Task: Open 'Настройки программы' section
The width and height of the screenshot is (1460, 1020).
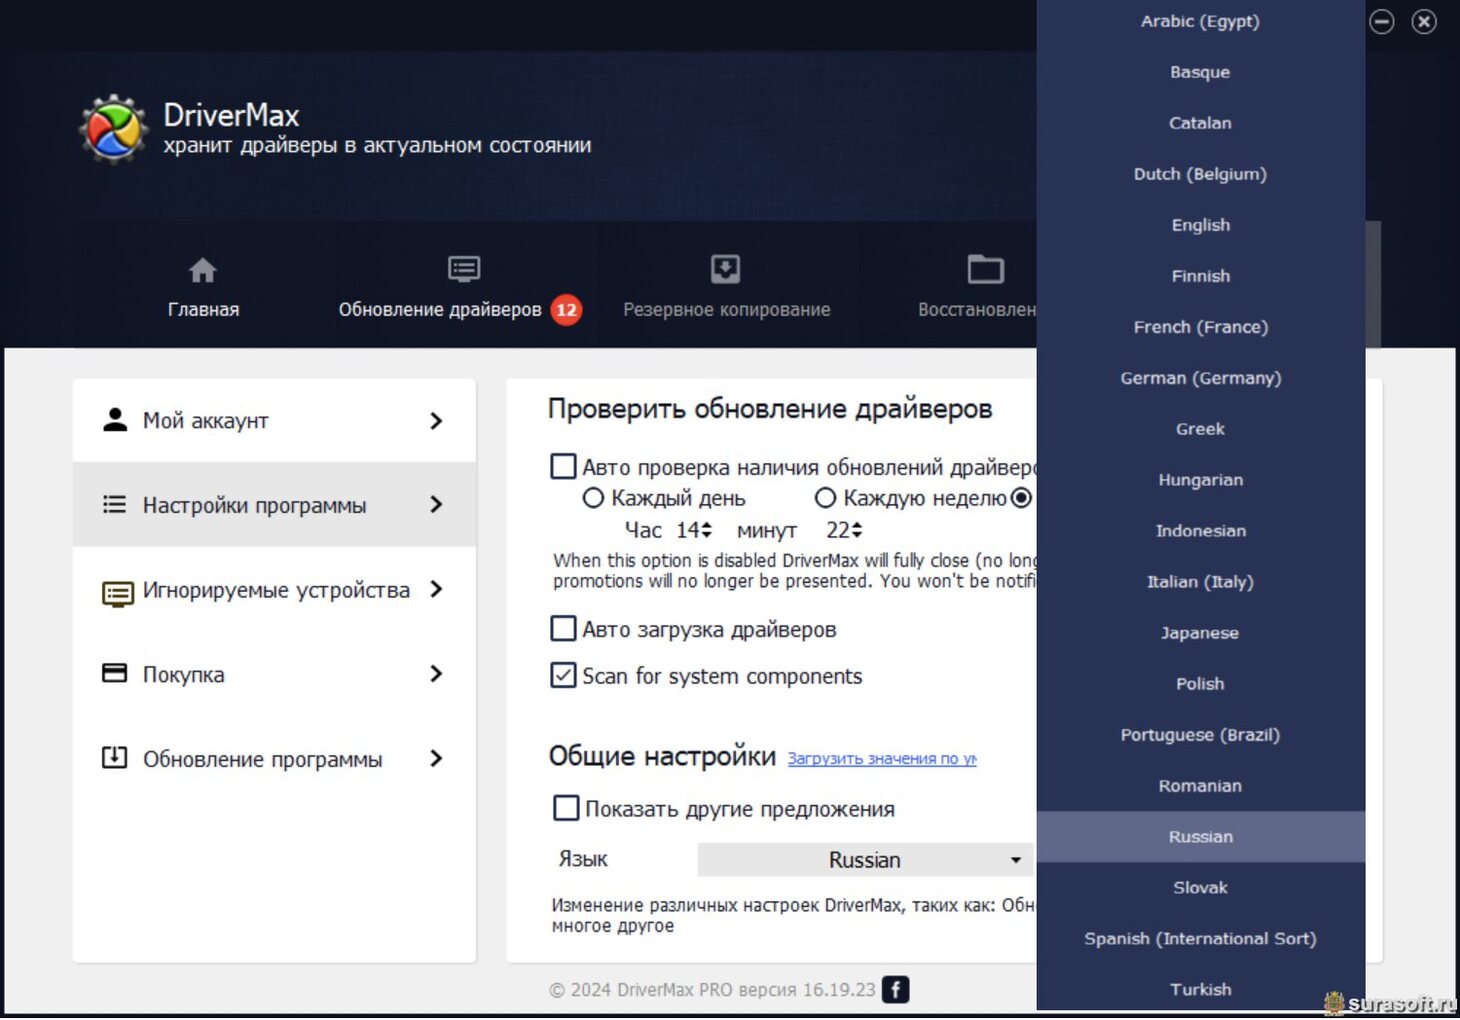Action: [274, 505]
